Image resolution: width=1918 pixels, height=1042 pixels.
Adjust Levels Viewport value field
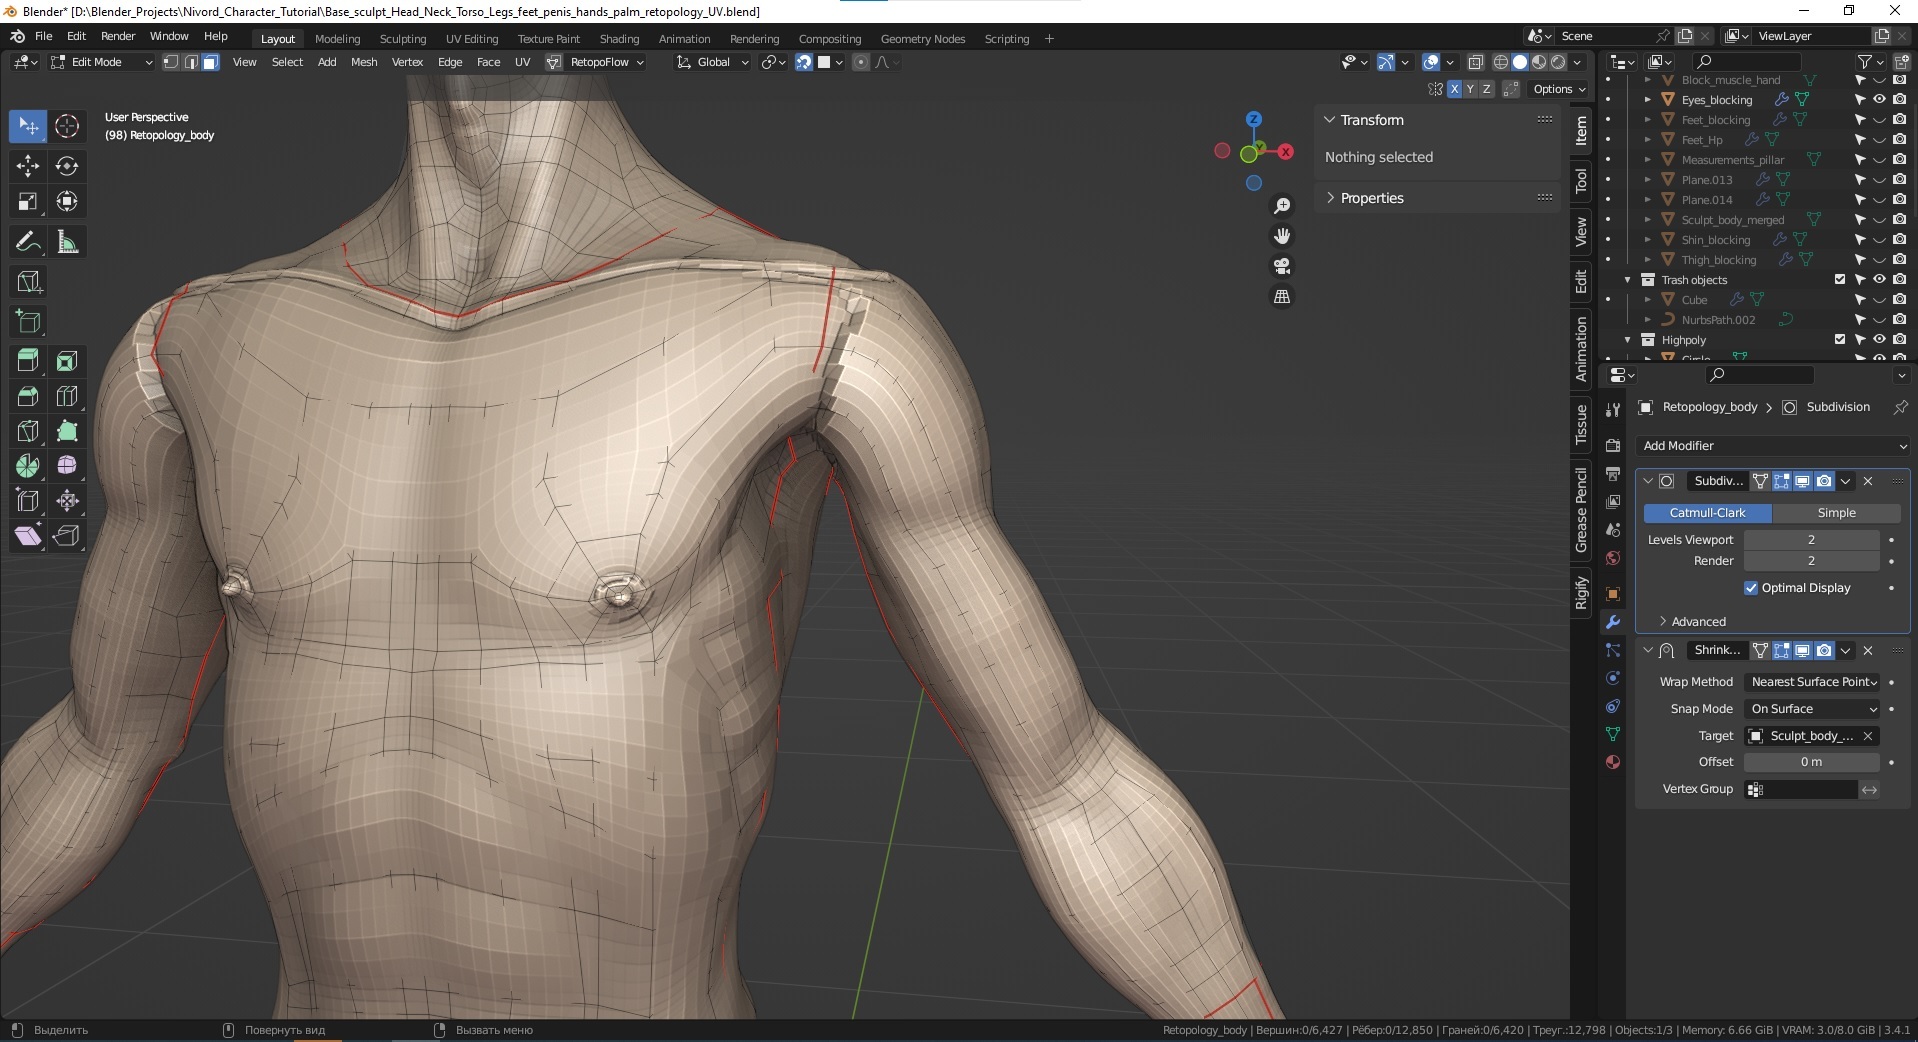point(1811,540)
